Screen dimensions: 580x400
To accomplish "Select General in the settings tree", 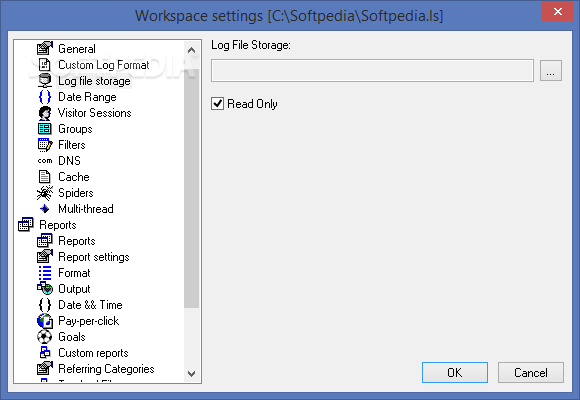I will 77,48.
